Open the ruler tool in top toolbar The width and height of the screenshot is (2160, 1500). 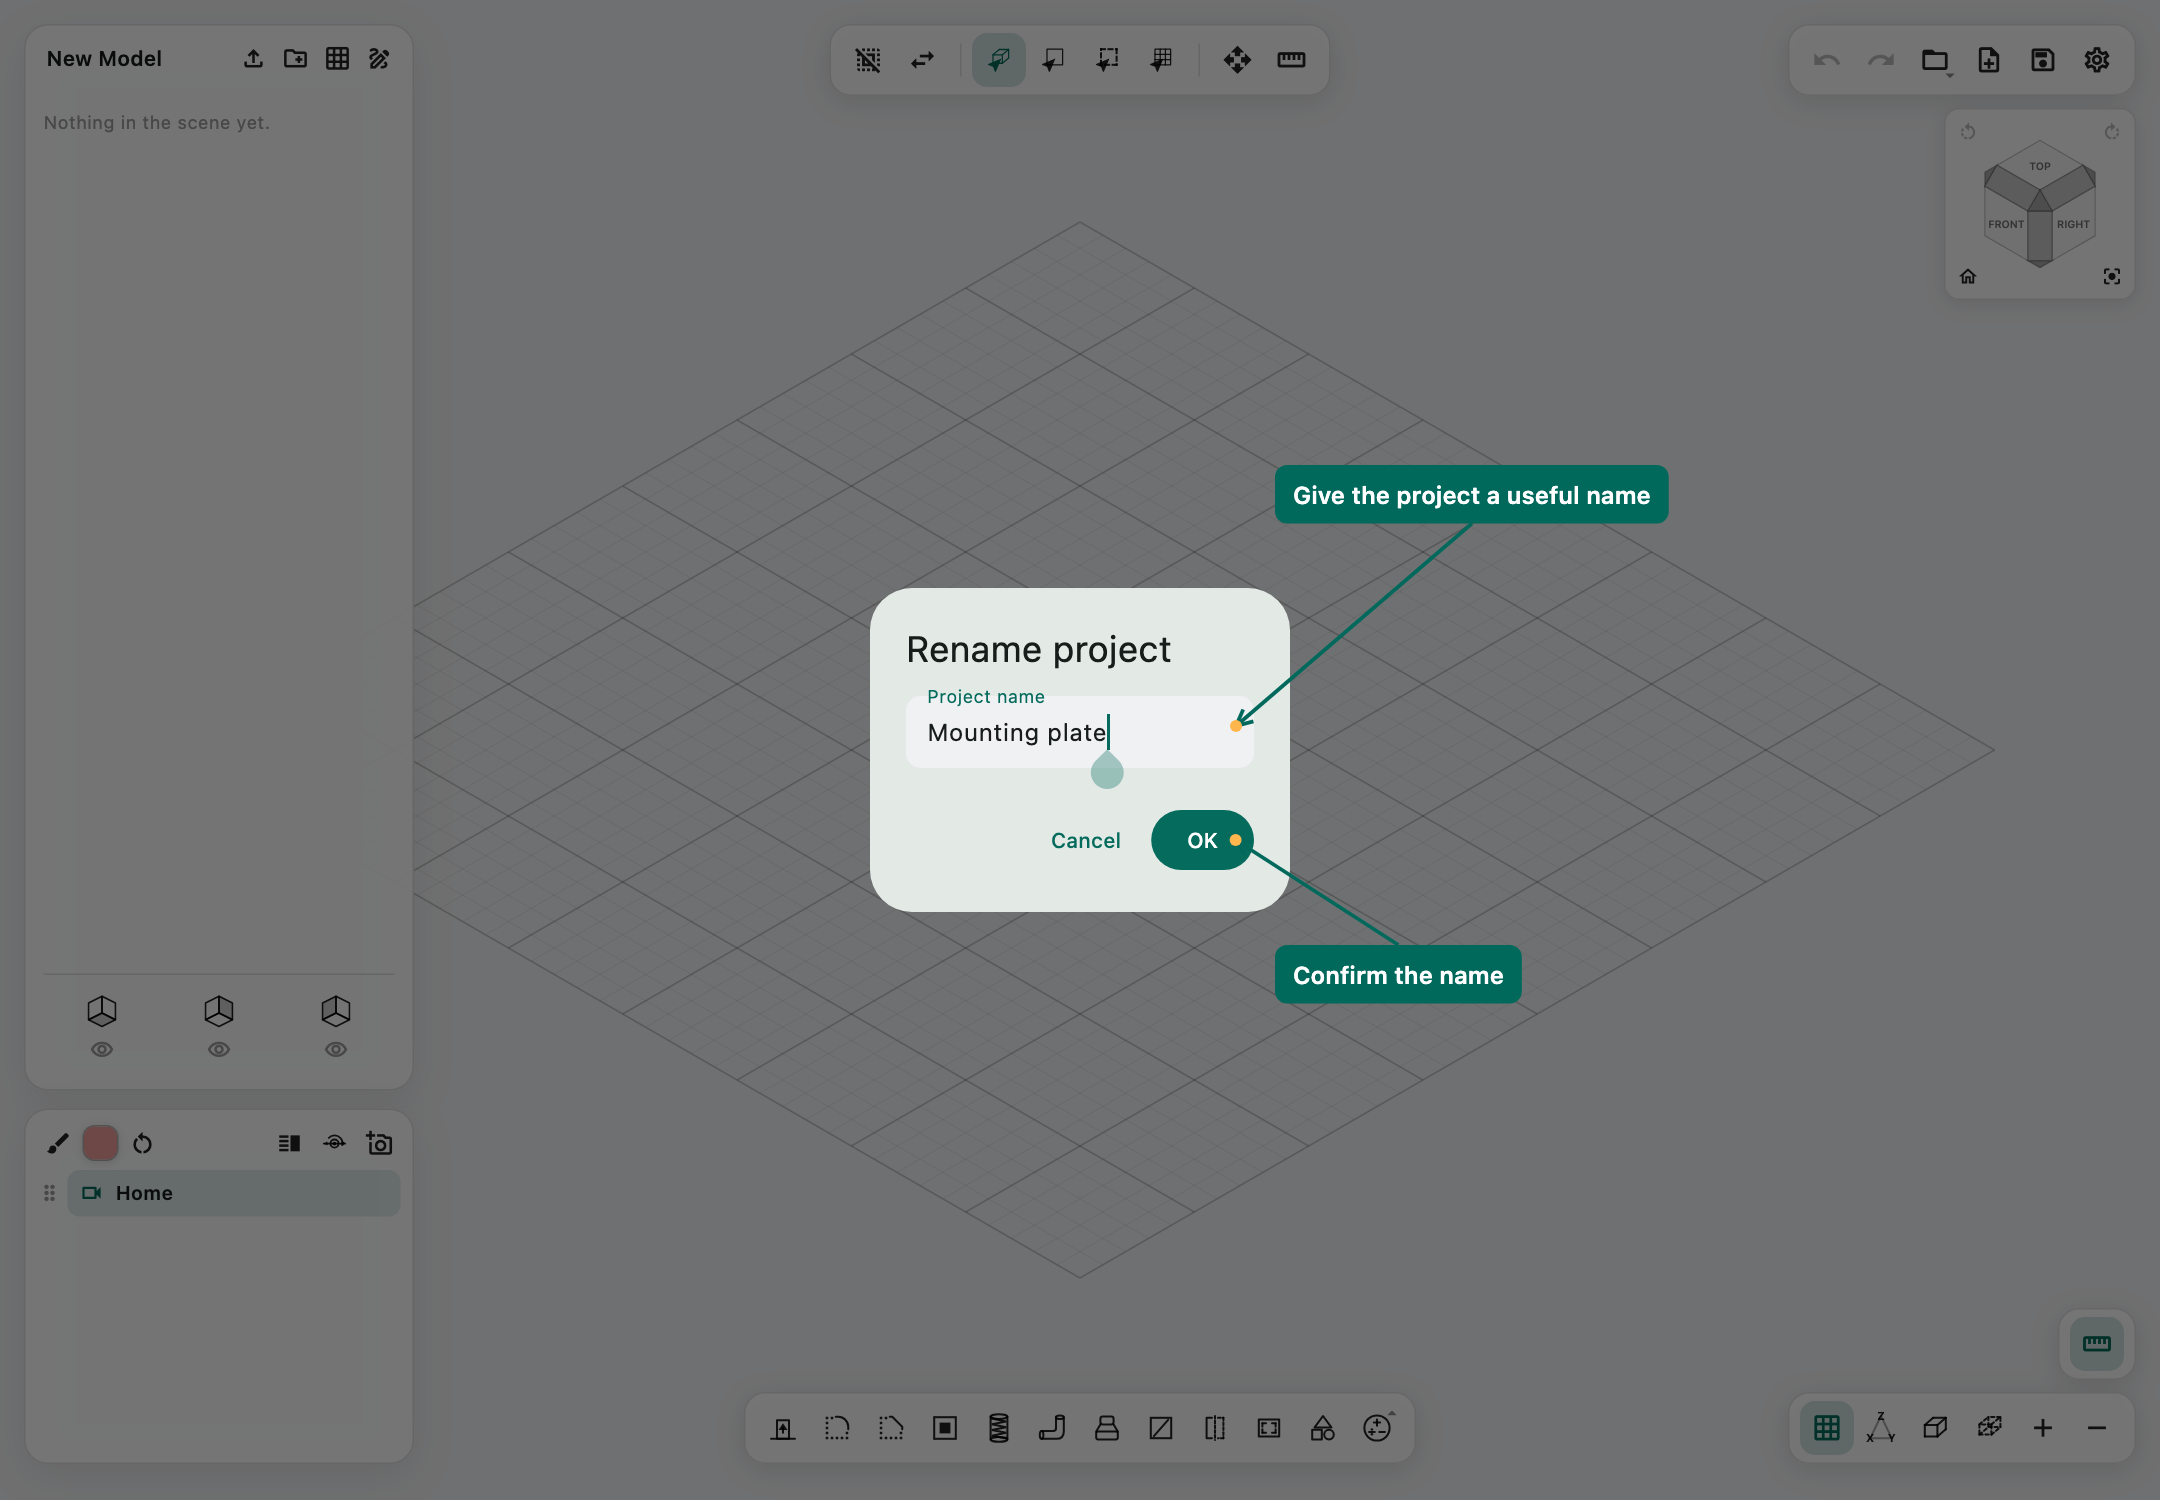pyautogui.click(x=1291, y=60)
